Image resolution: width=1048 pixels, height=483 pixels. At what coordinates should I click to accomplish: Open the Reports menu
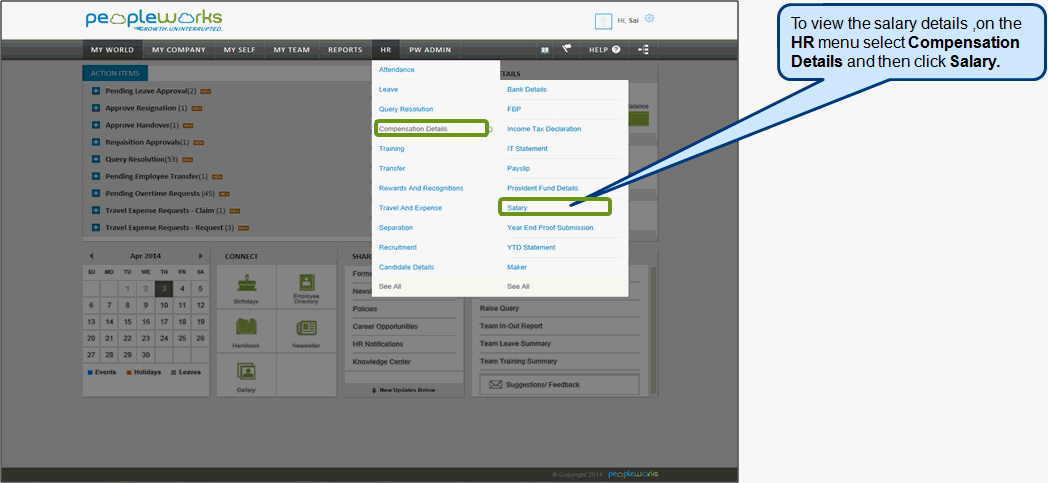point(345,49)
